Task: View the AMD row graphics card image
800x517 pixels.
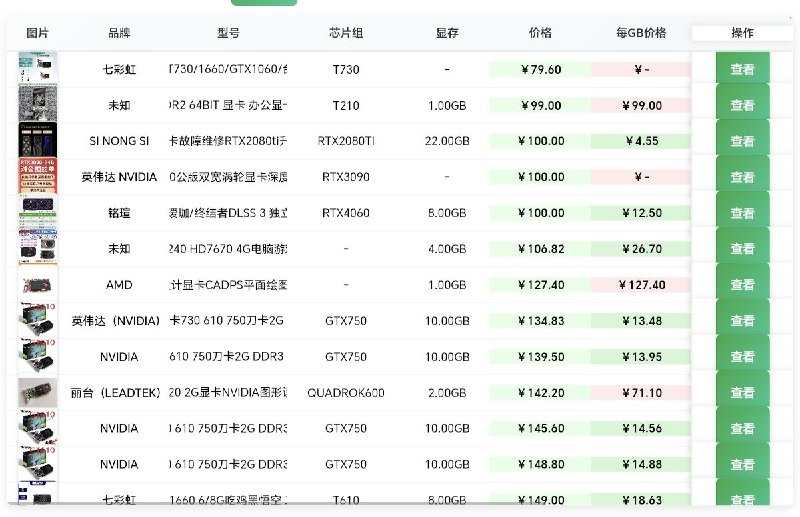Action: coord(38,284)
